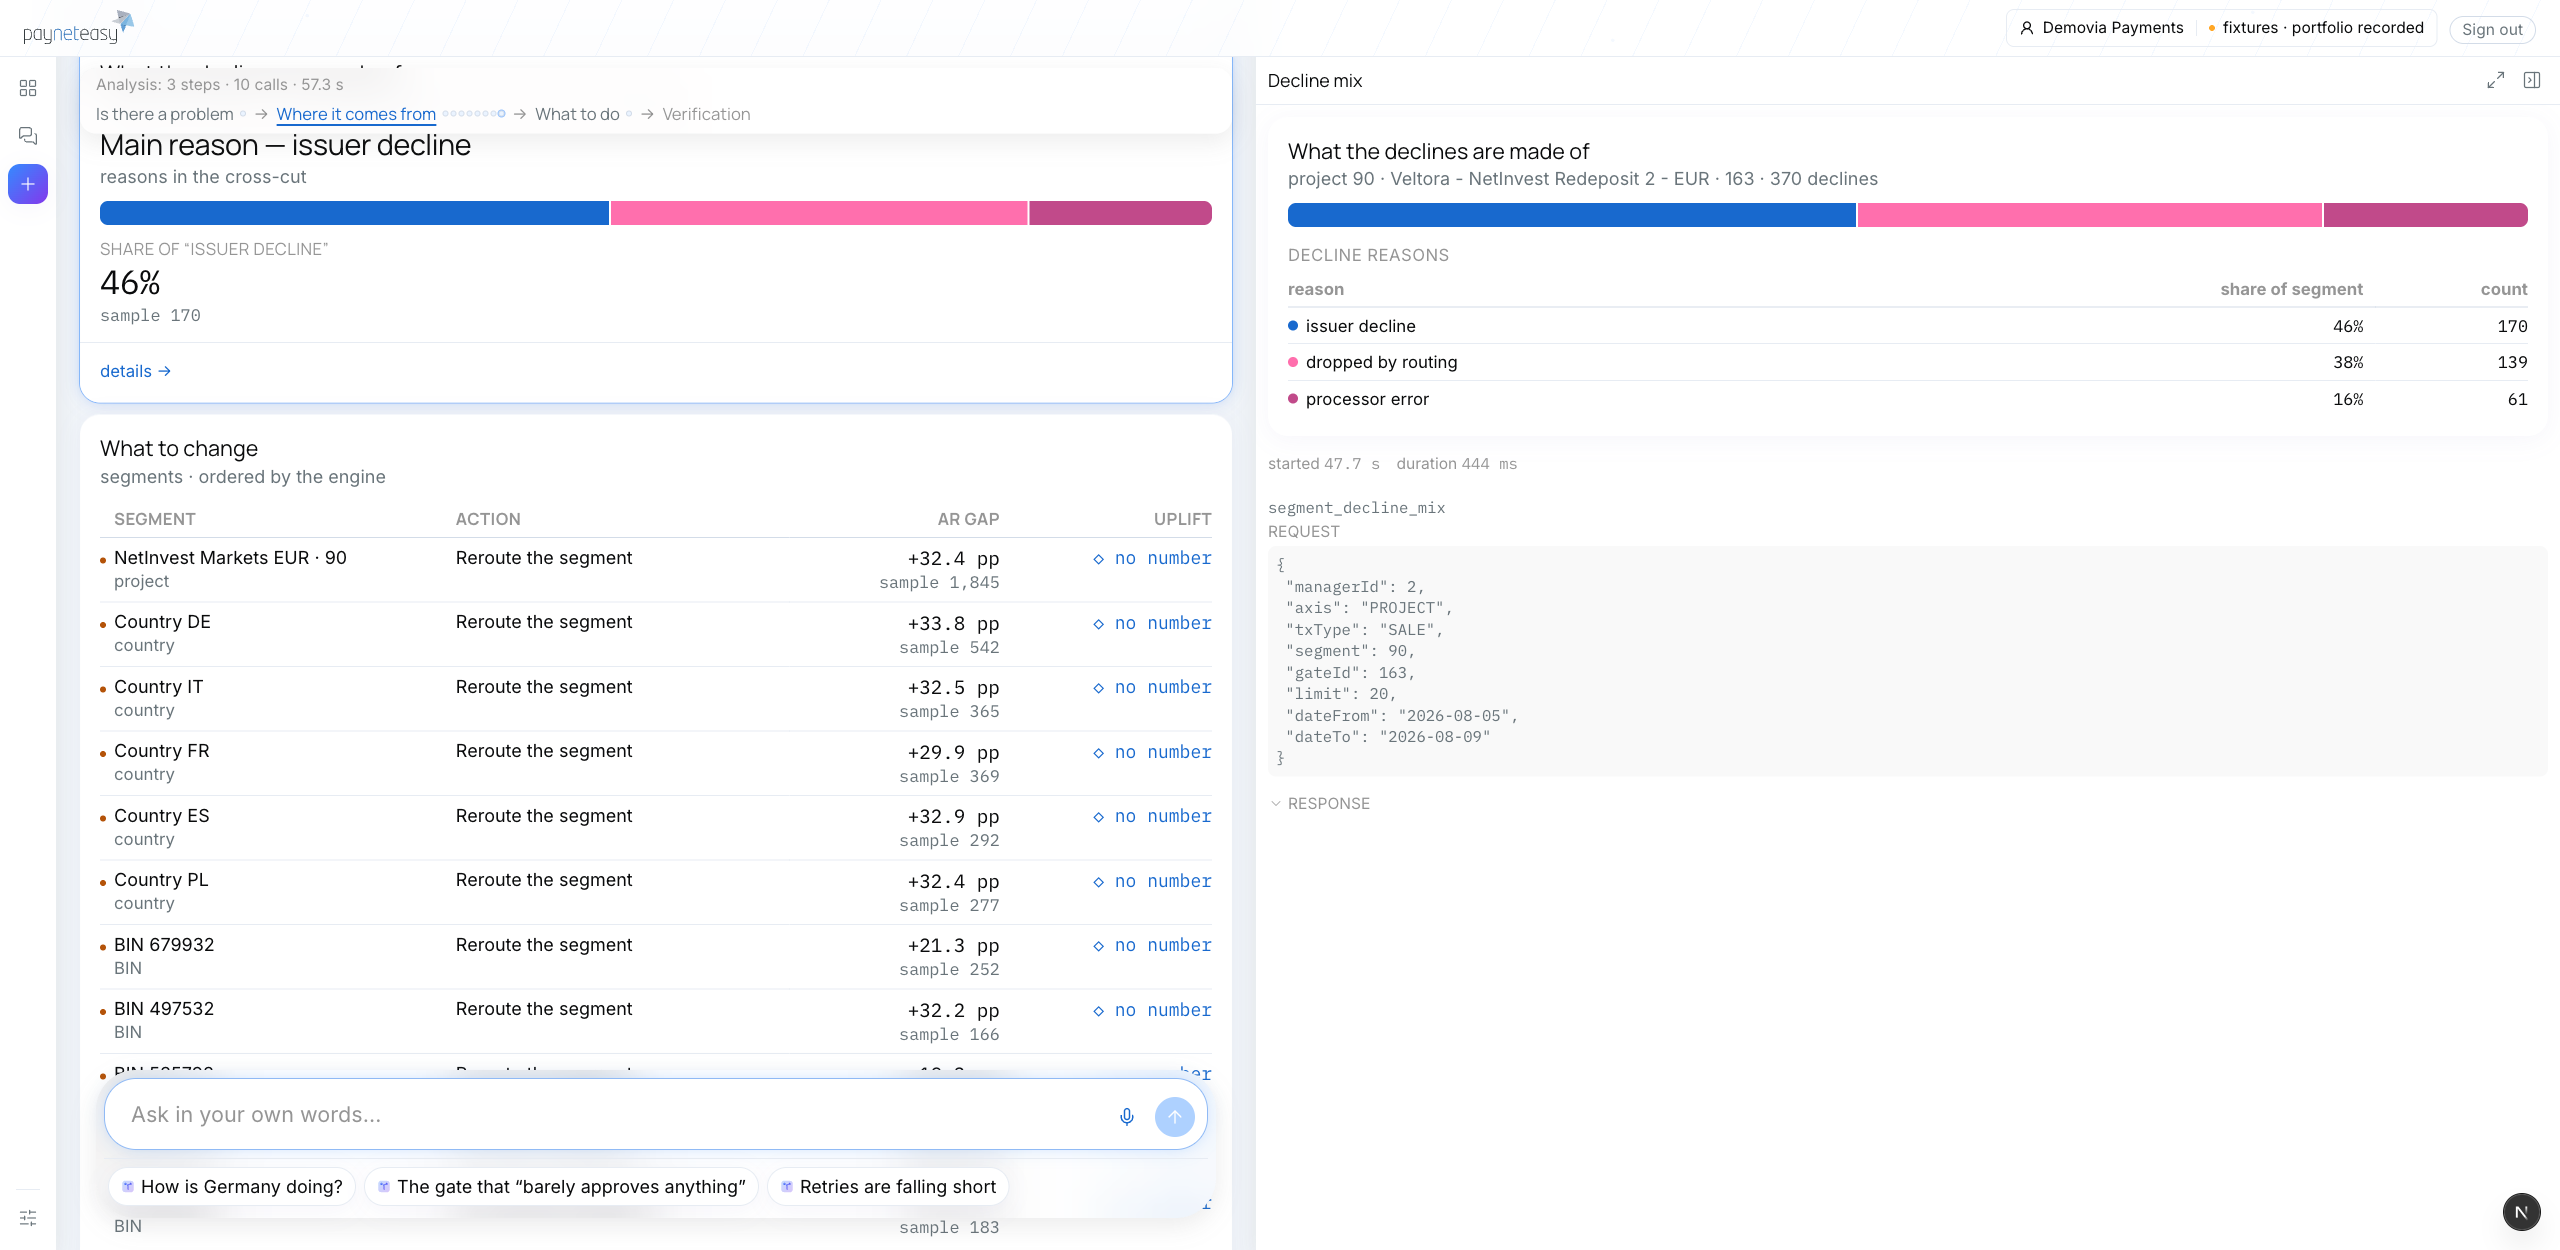The image size is (2560, 1250).
Task: Click the "dropped by routing" reason row
Action: 1908,362
